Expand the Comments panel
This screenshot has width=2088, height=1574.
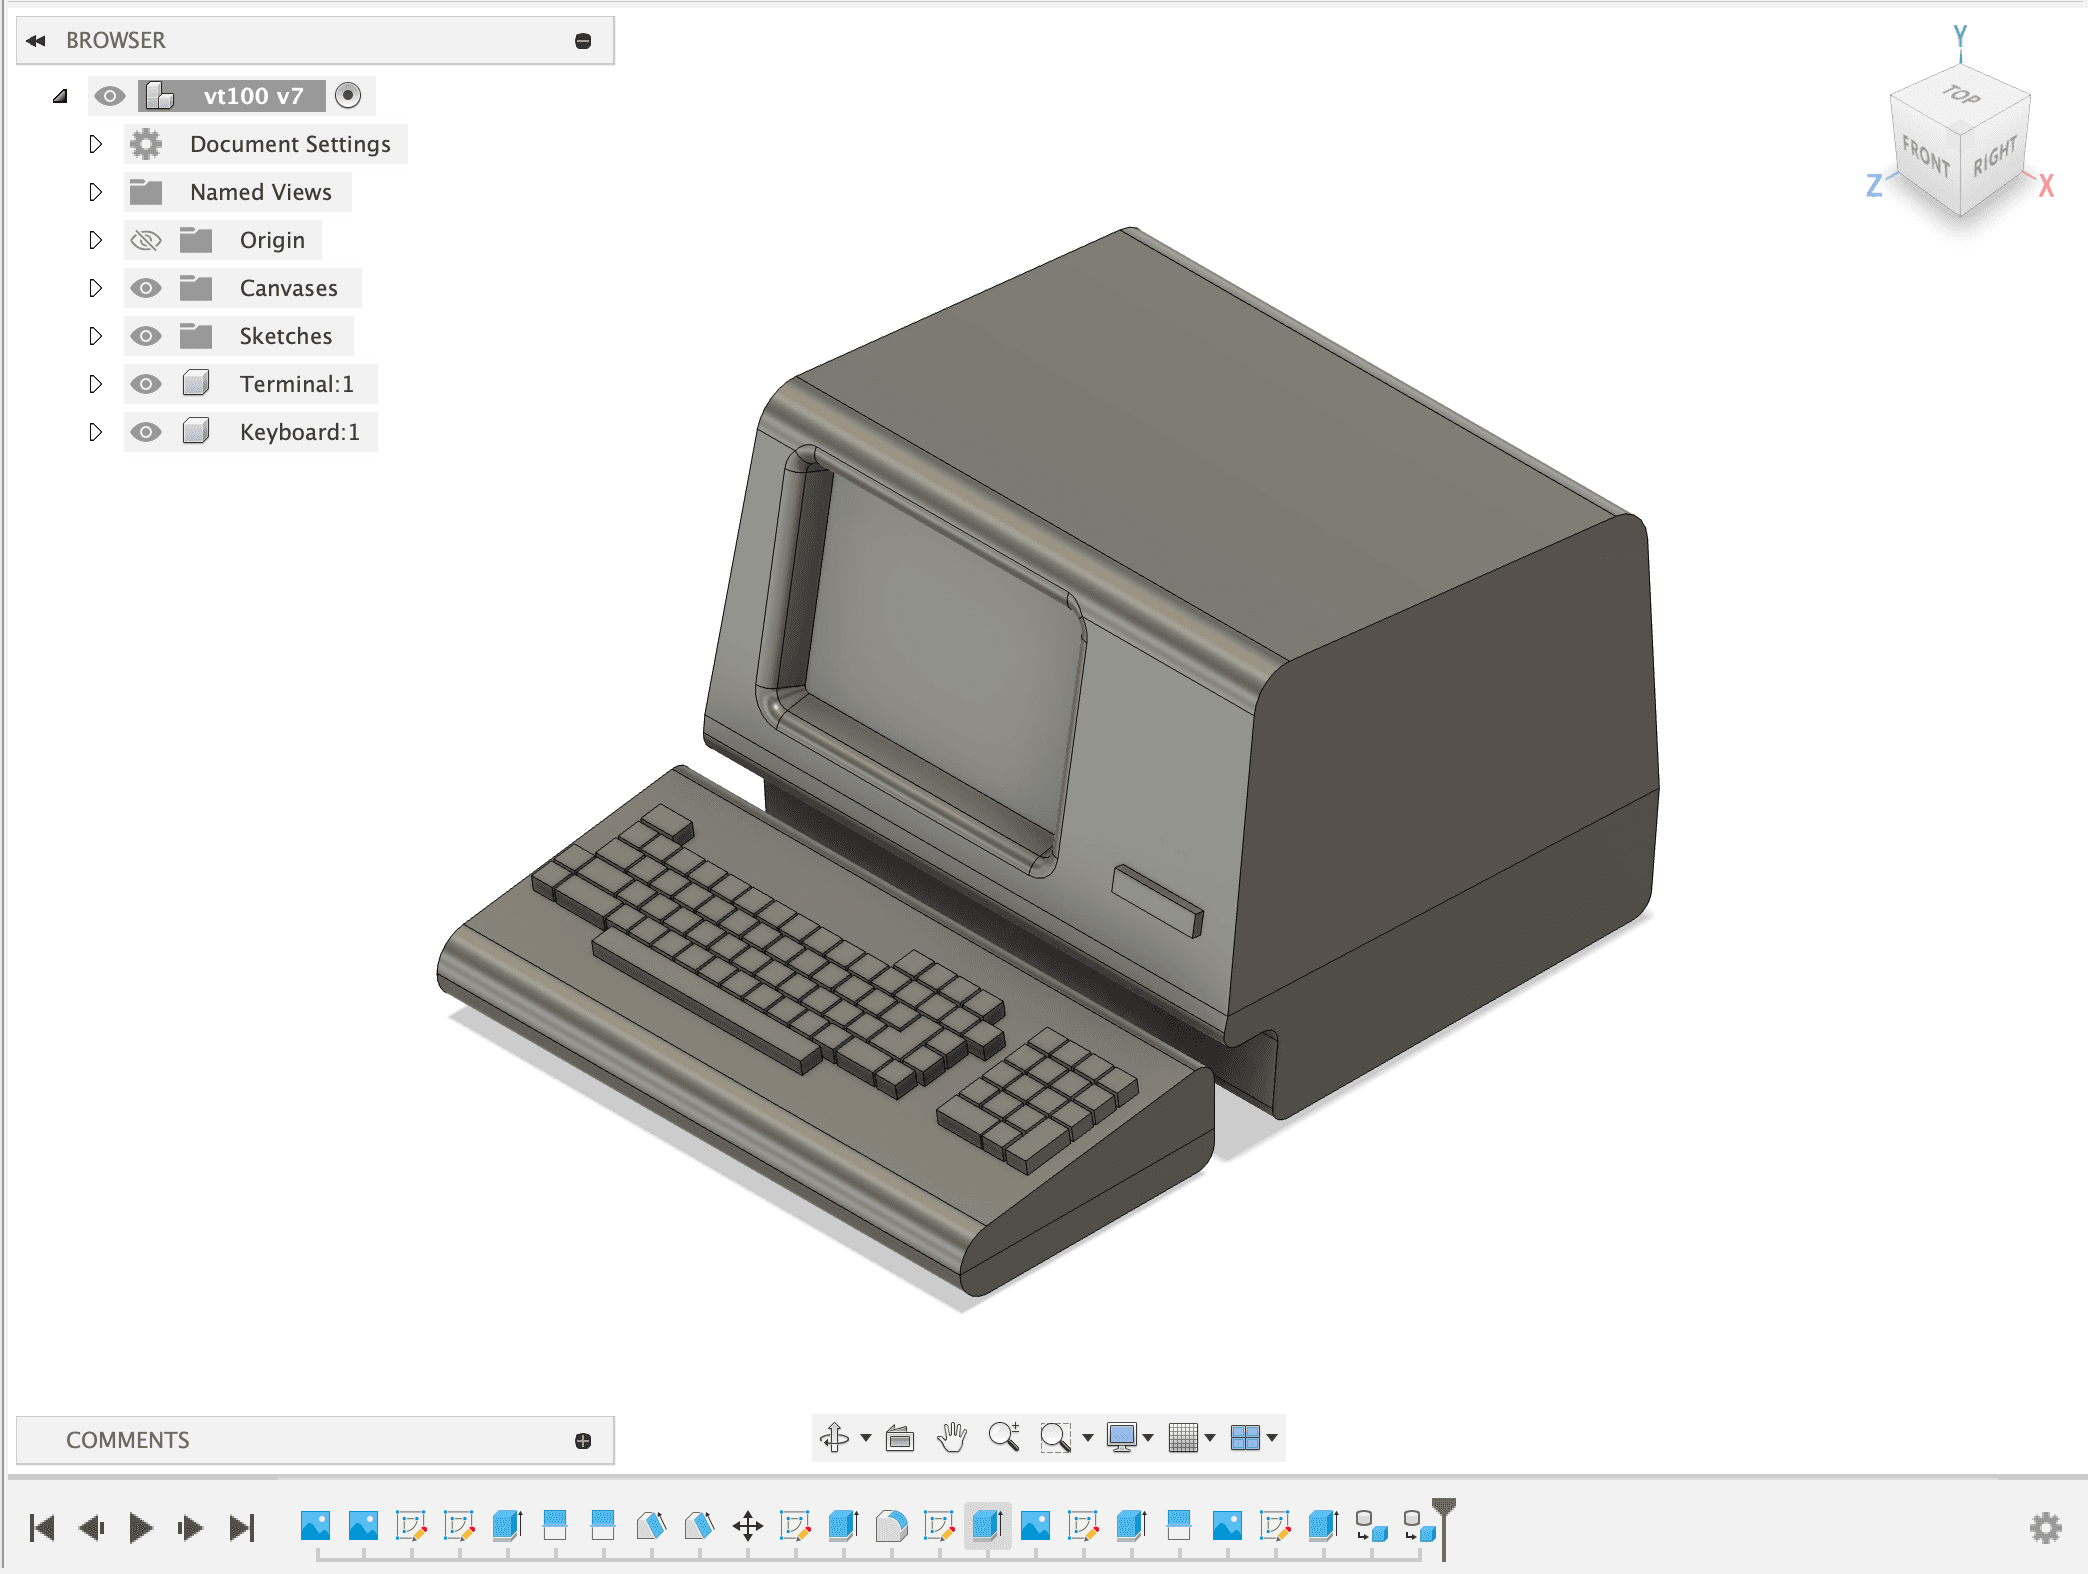pyautogui.click(x=583, y=1441)
